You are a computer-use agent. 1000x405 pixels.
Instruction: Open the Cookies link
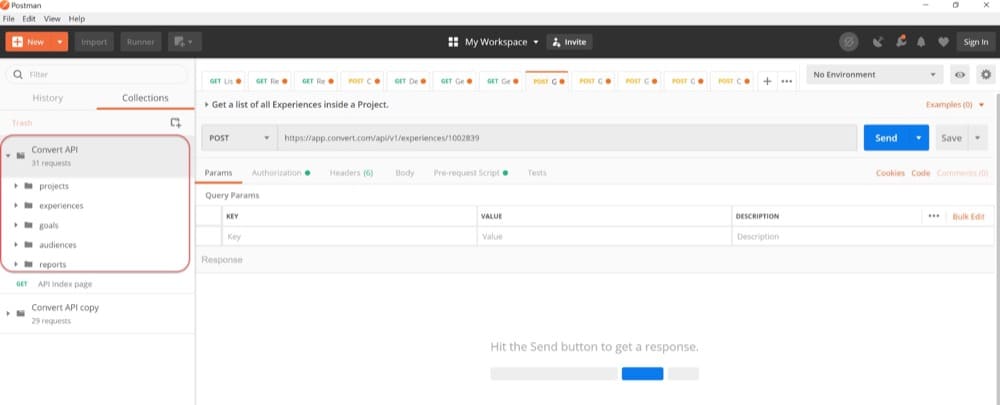pos(890,173)
